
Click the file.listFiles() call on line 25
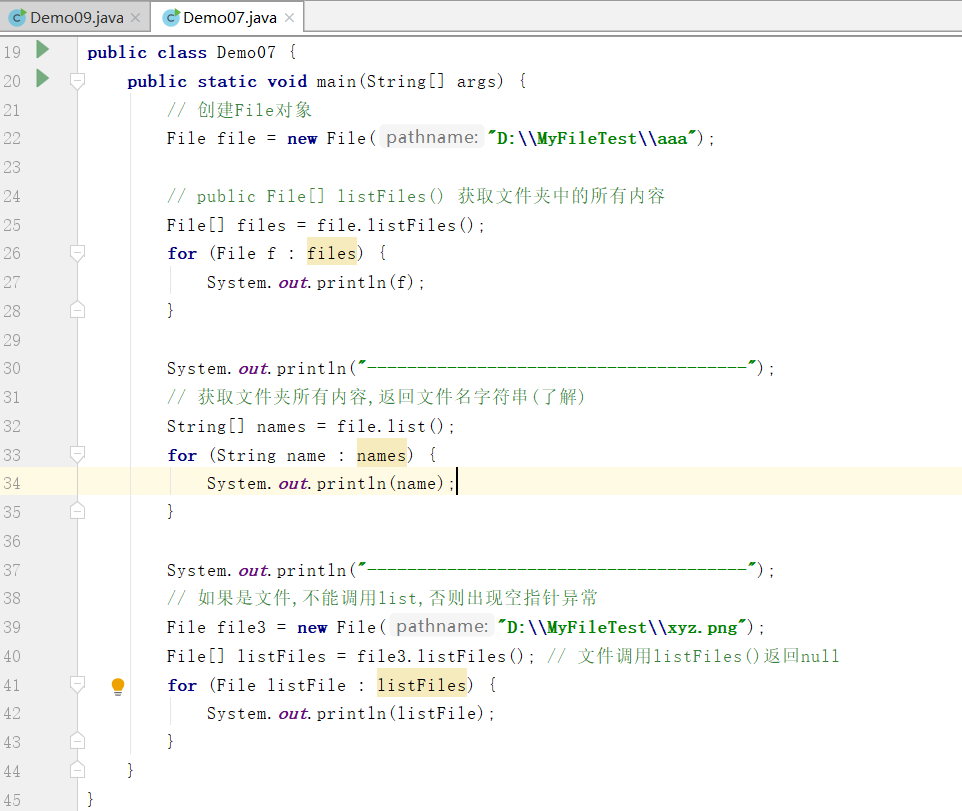coord(396,225)
